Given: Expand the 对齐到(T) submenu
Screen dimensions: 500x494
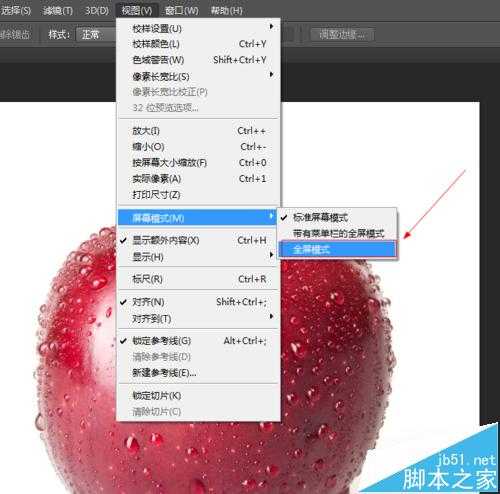Looking at the screenshot, I should tap(198, 318).
